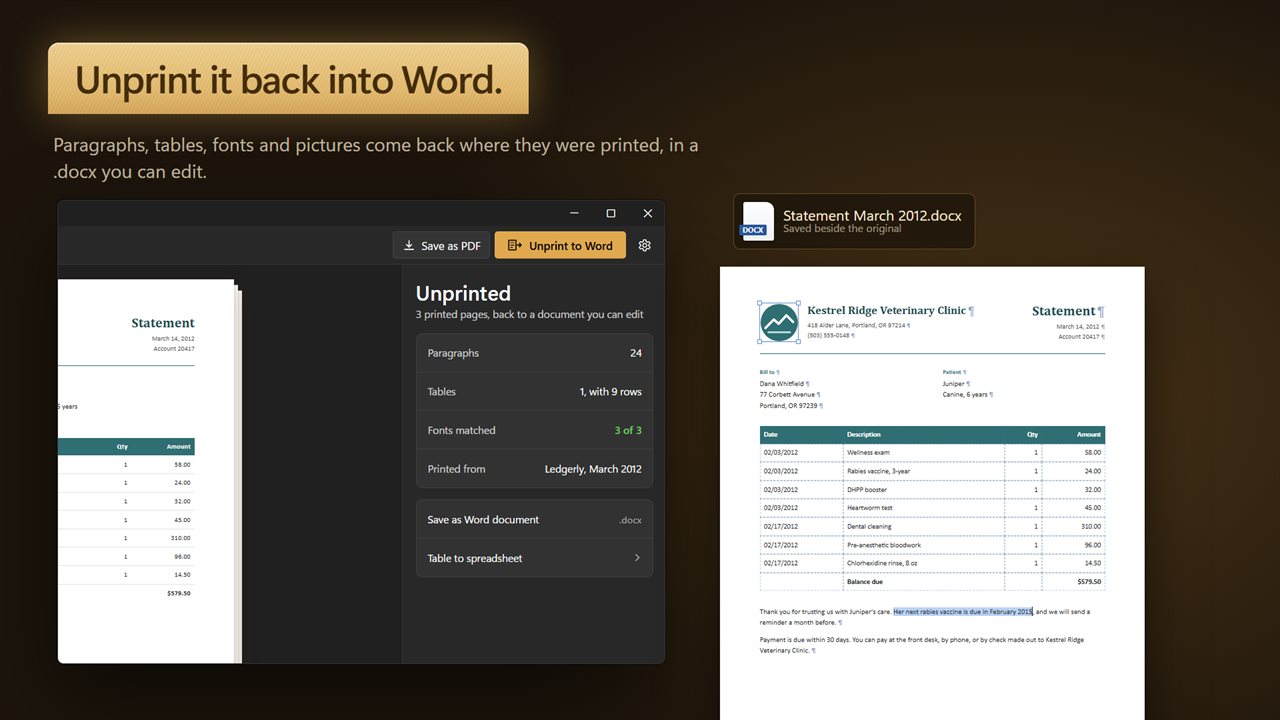The width and height of the screenshot is (1280, 720).
Task: Select the clinic logo image in the document
Action: point(778,322)
